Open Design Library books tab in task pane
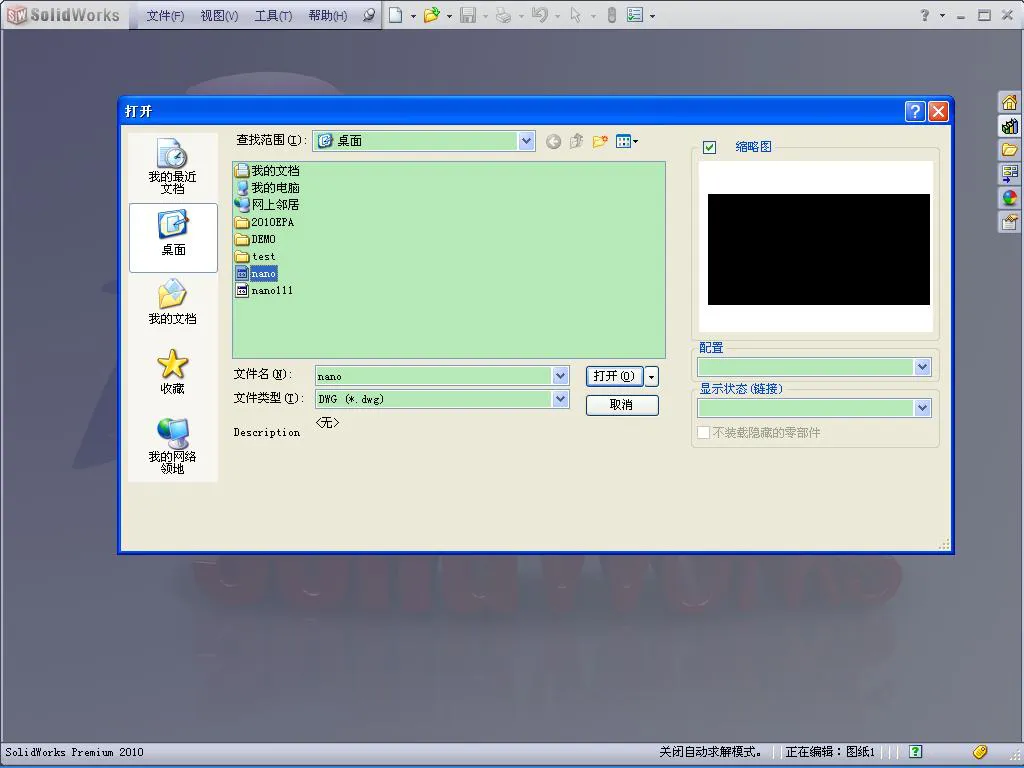 click(1009, 126)
